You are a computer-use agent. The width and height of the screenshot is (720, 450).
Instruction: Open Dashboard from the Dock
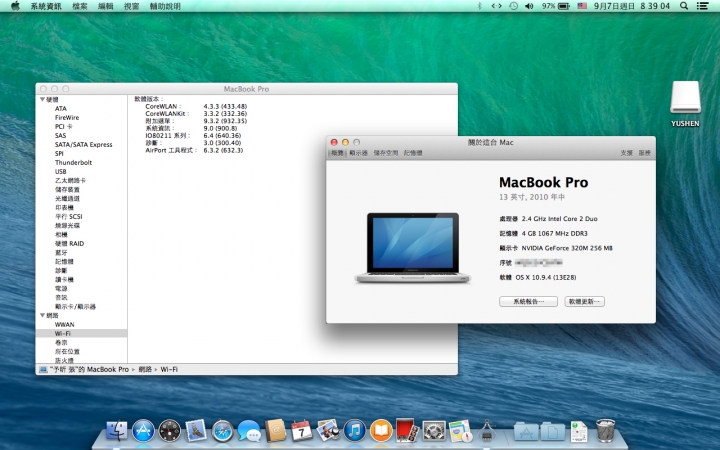pos(169,431)
